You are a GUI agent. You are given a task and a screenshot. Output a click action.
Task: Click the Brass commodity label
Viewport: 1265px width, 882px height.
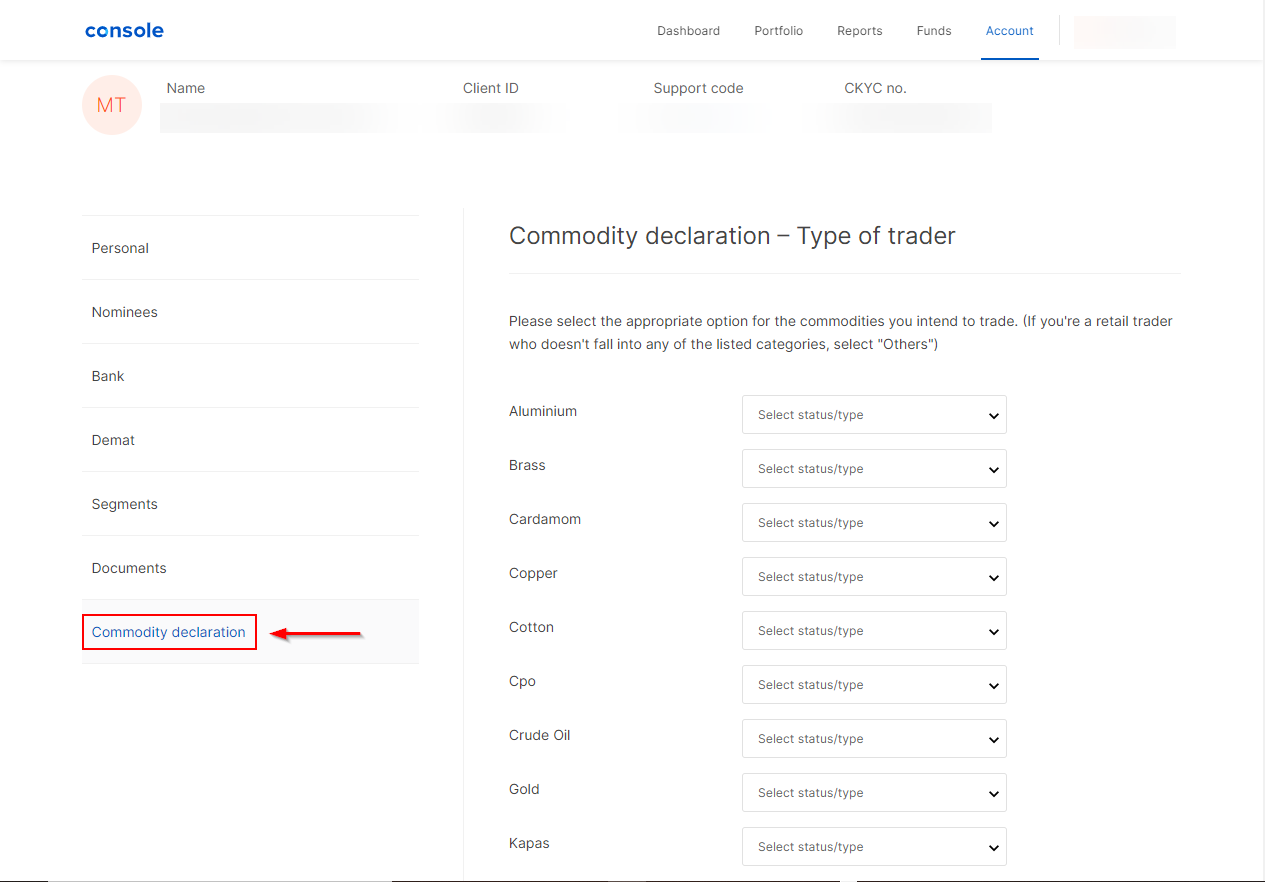(x=527, y=465)
